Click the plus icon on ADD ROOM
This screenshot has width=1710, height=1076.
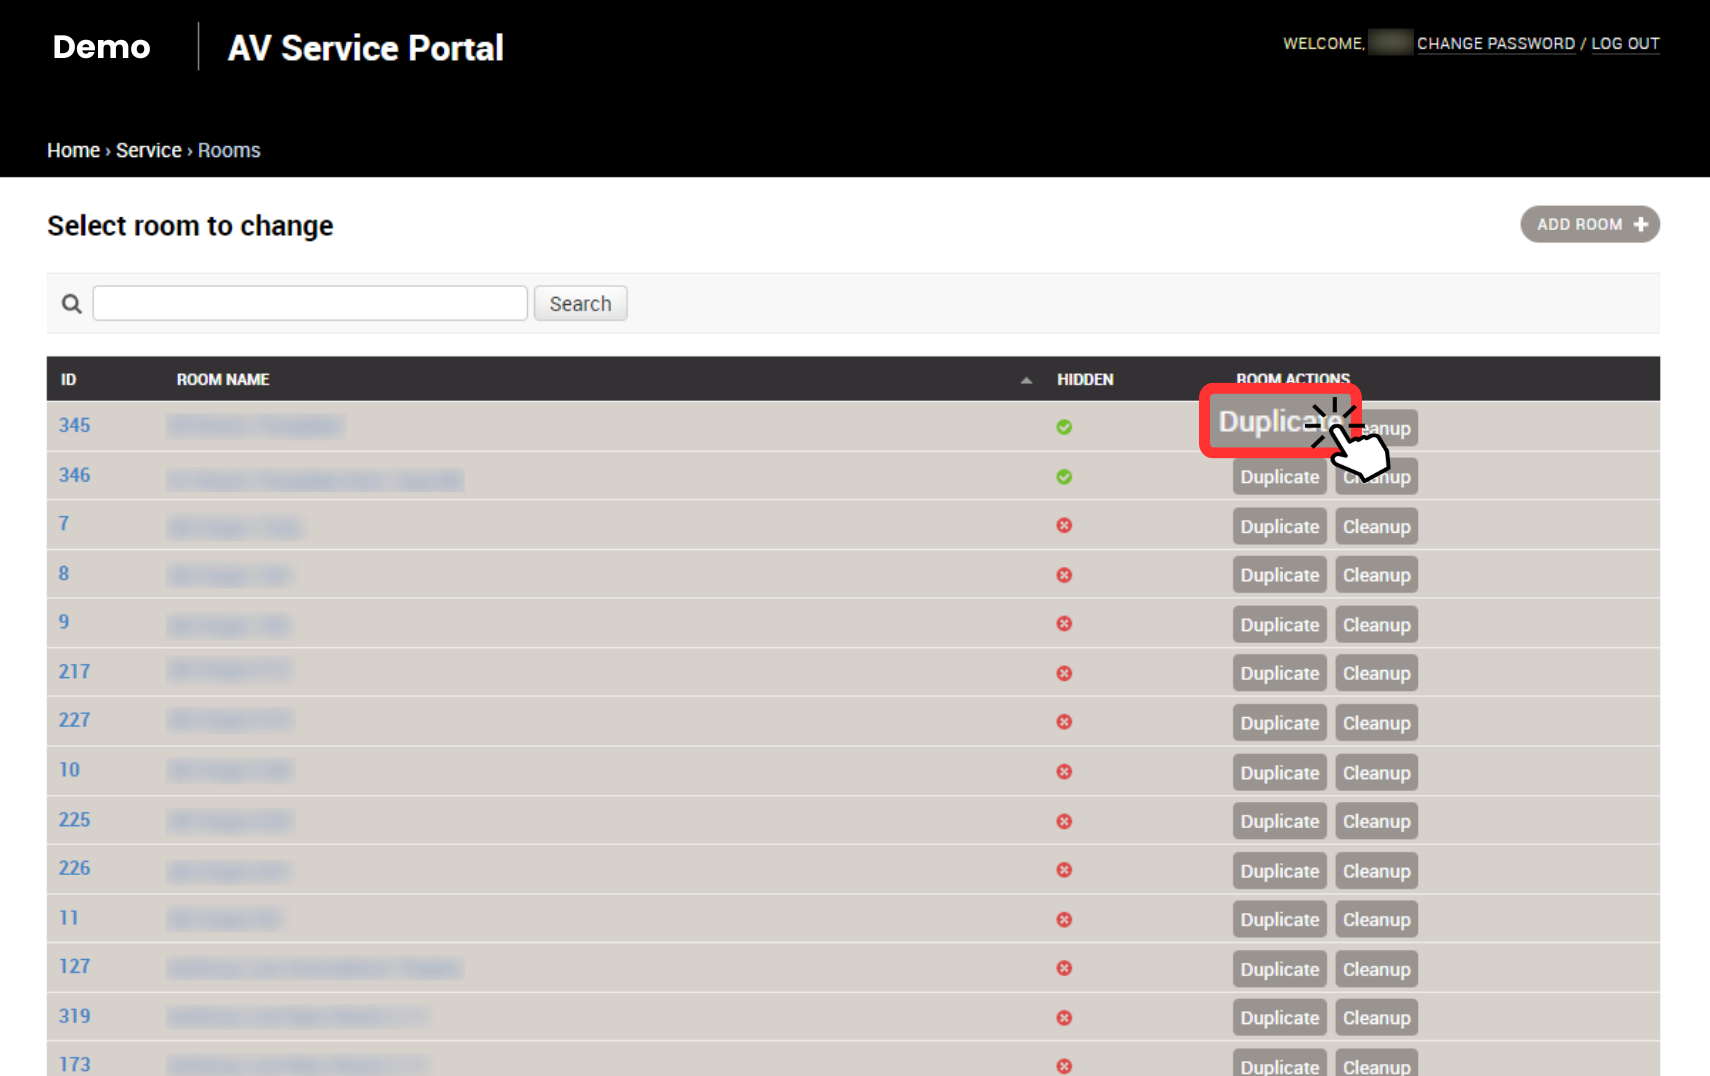1641,224
